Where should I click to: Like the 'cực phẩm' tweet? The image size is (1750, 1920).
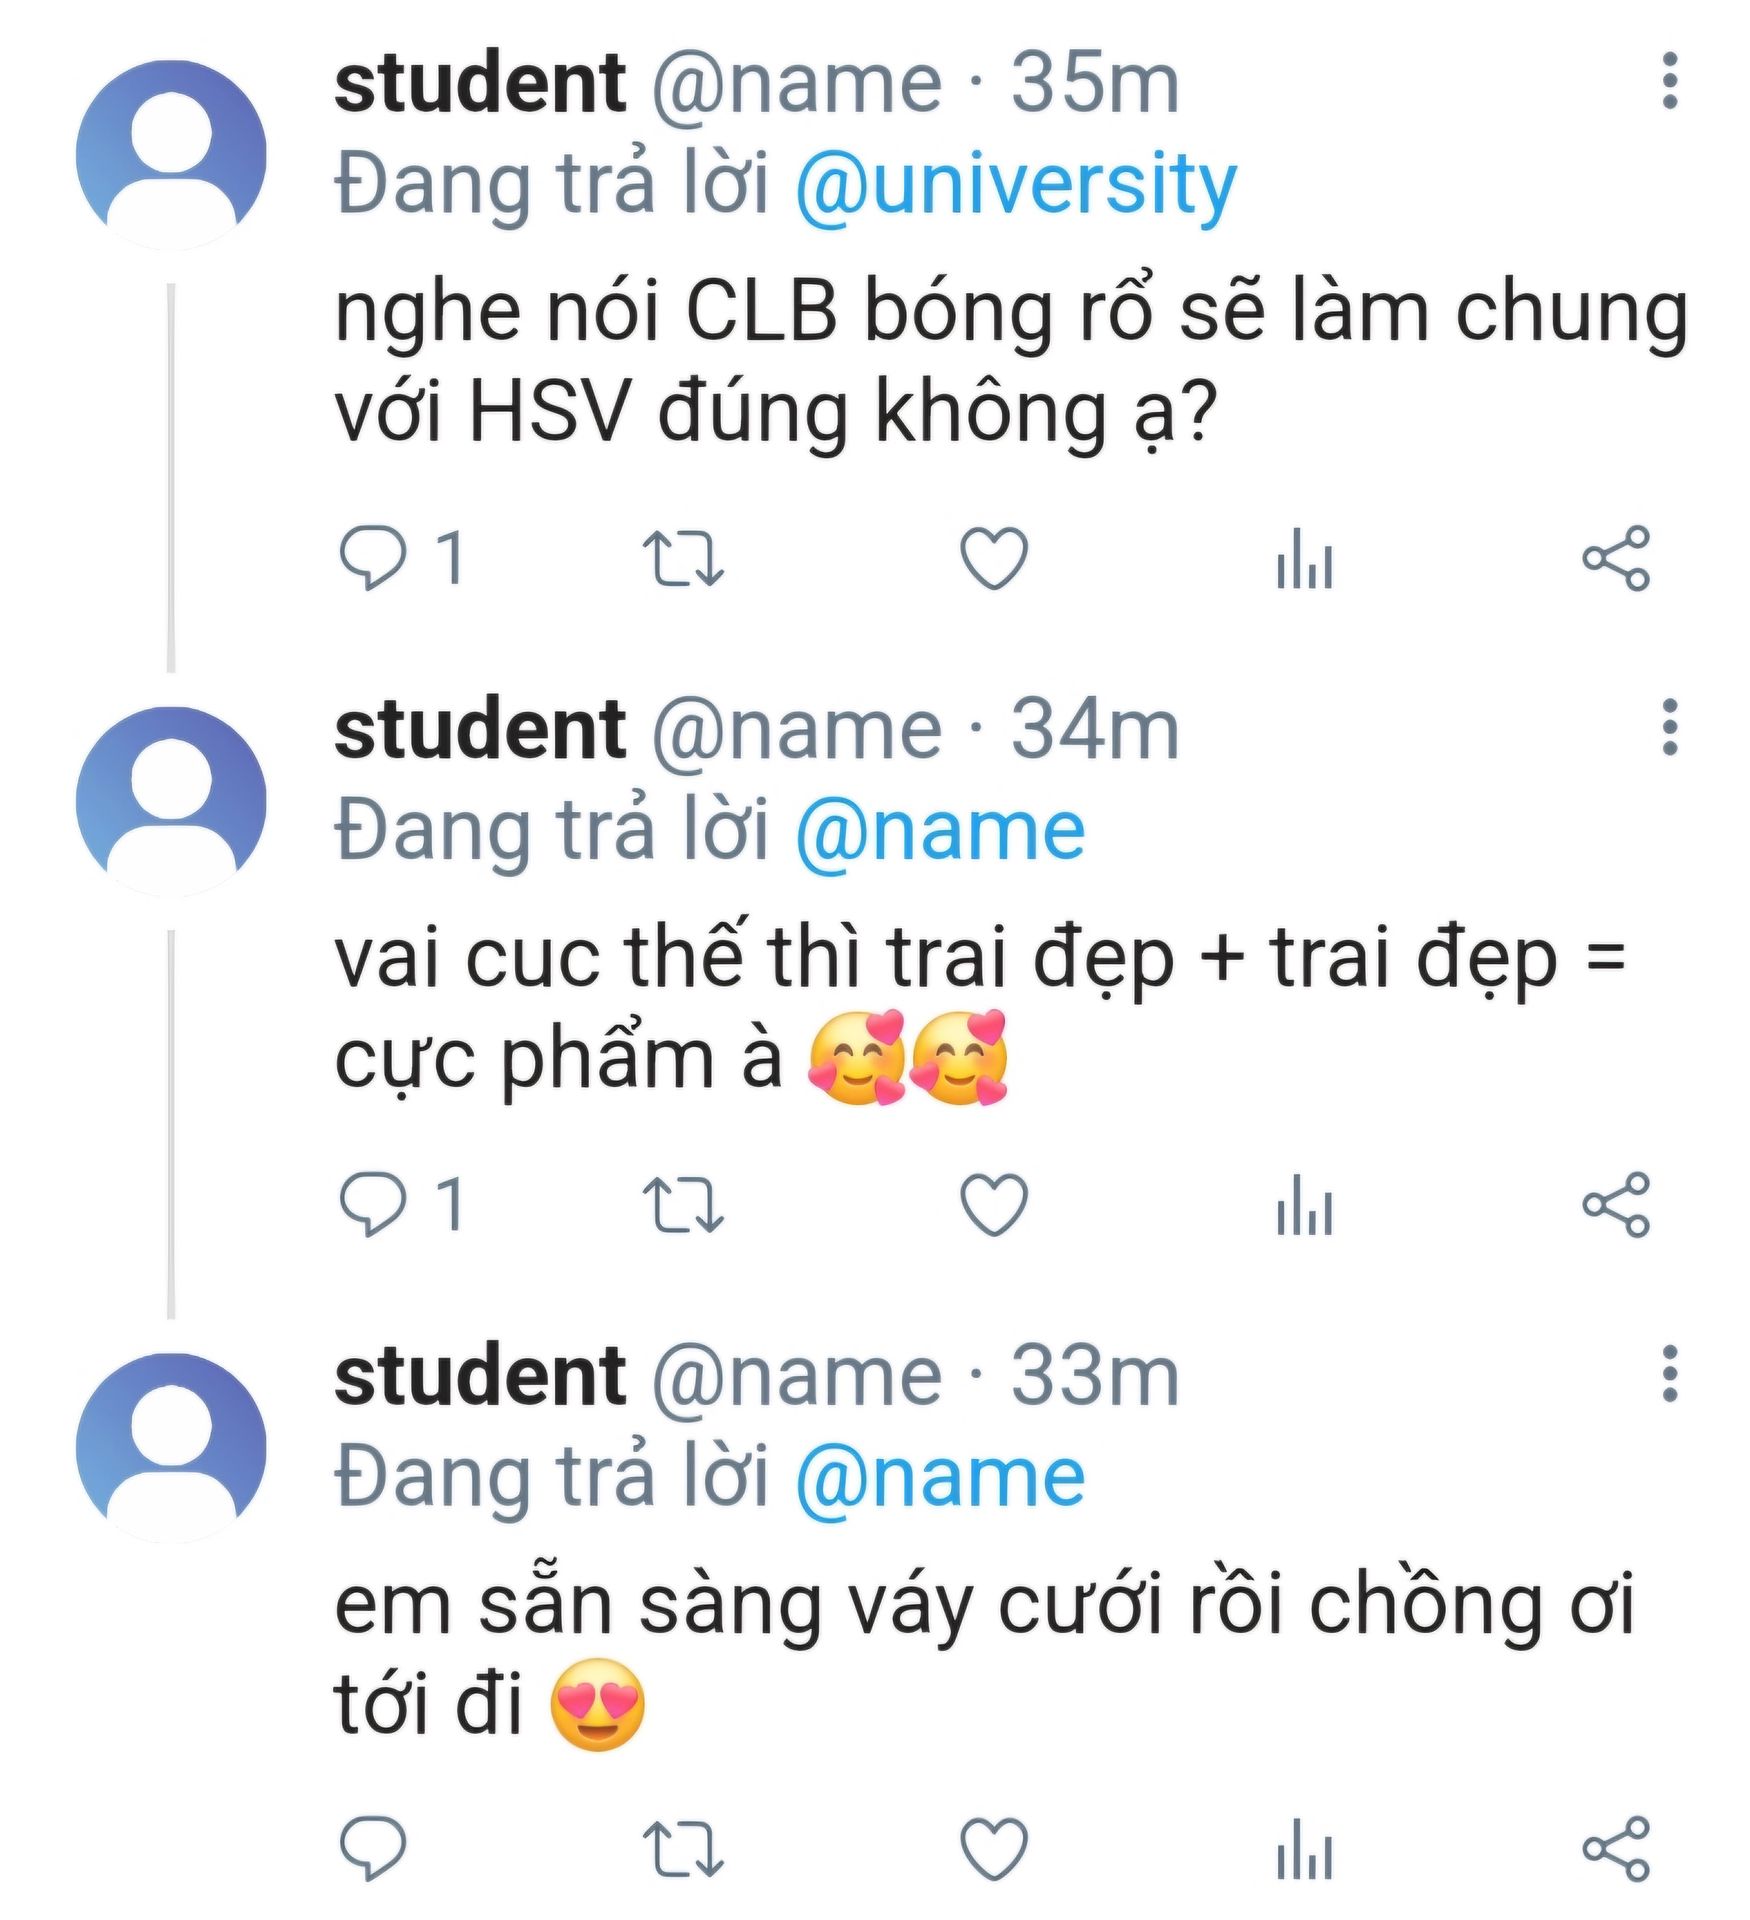(994, 1204)
